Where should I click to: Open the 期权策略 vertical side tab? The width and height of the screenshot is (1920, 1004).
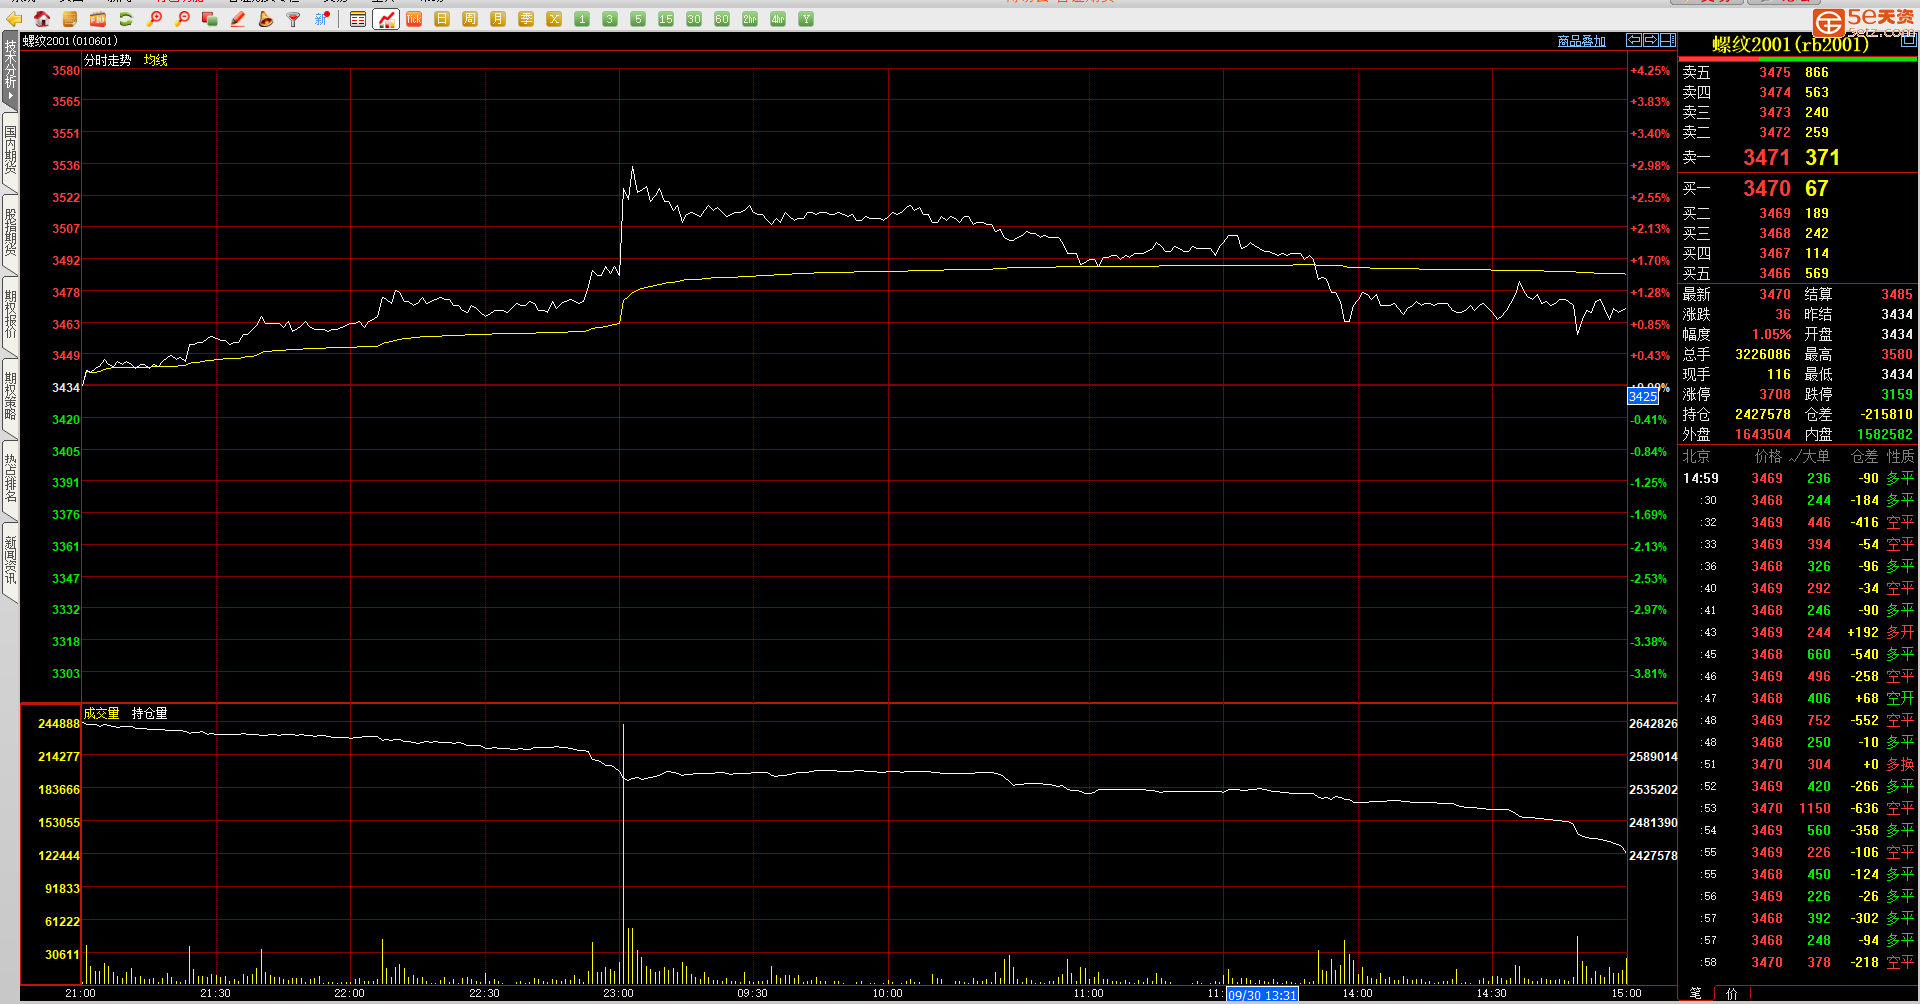click(10, 398)
